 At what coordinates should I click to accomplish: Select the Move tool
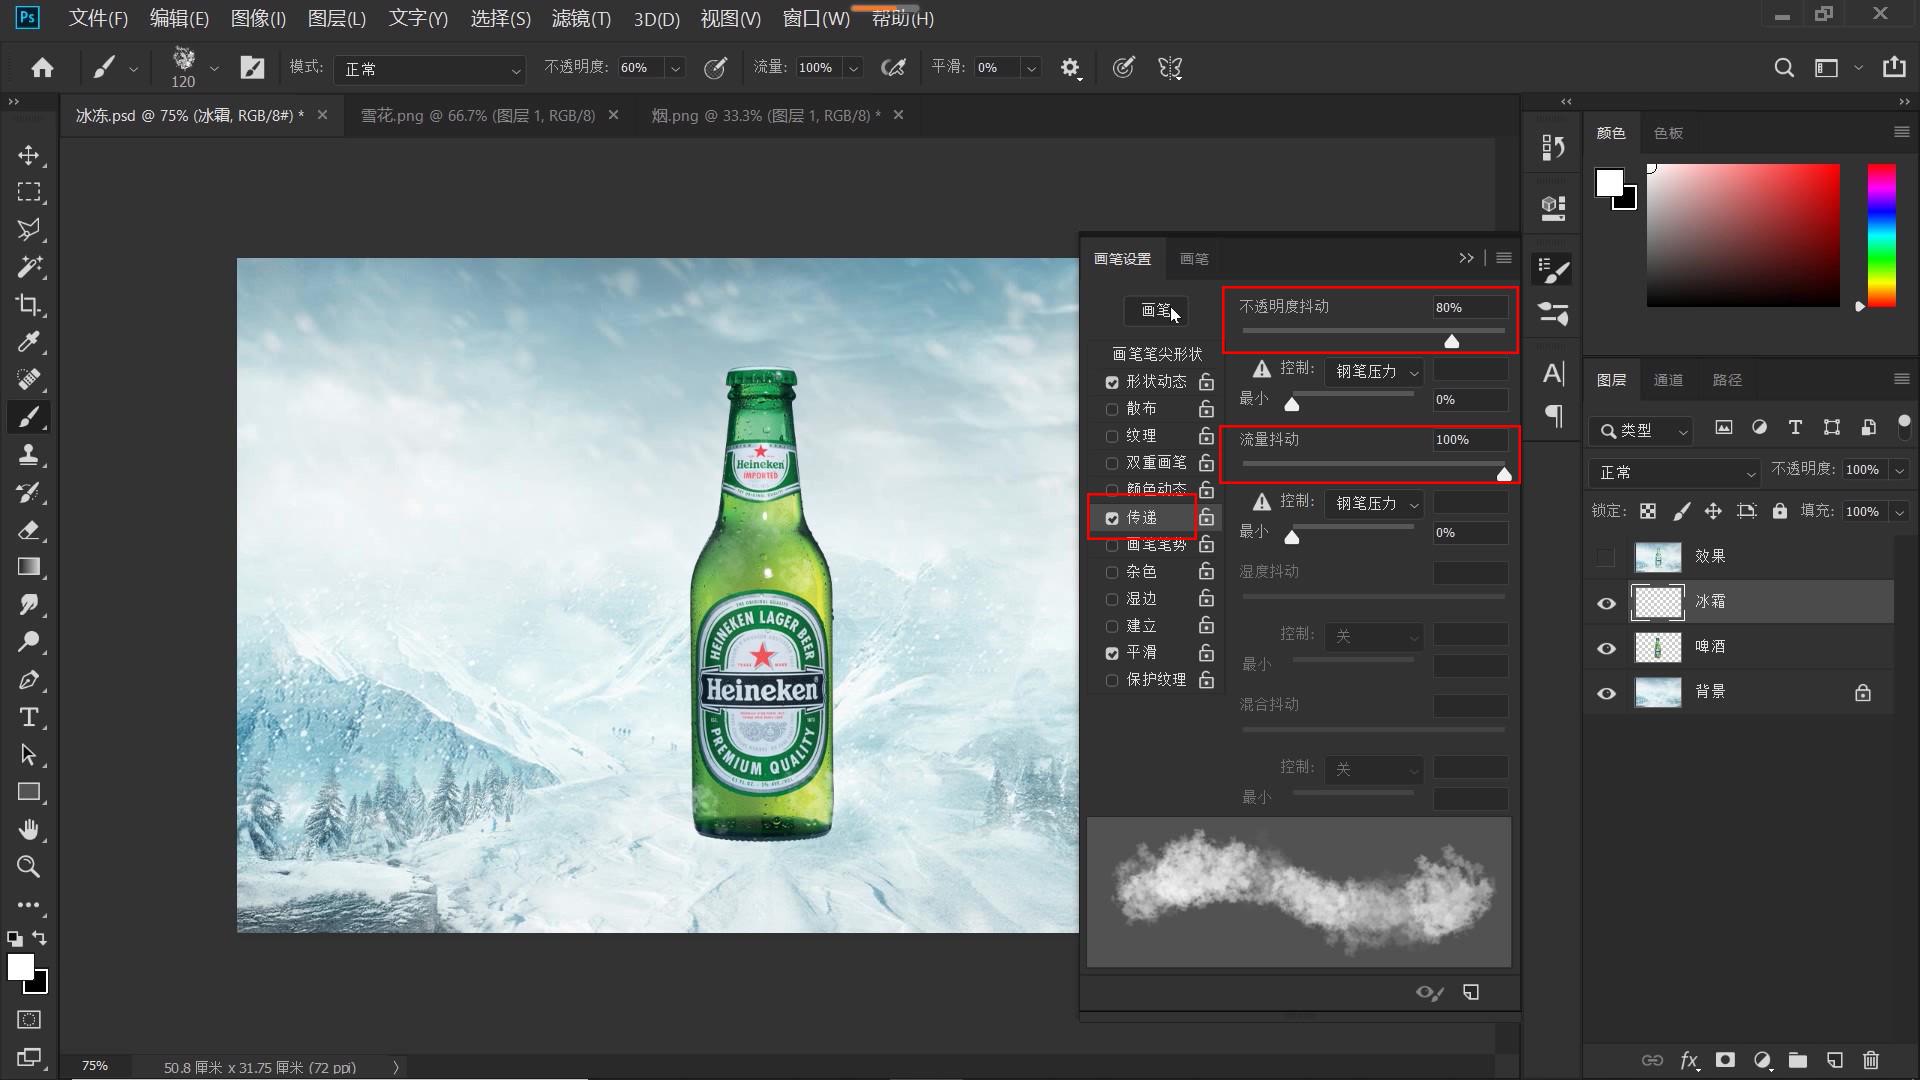point(29,155)
